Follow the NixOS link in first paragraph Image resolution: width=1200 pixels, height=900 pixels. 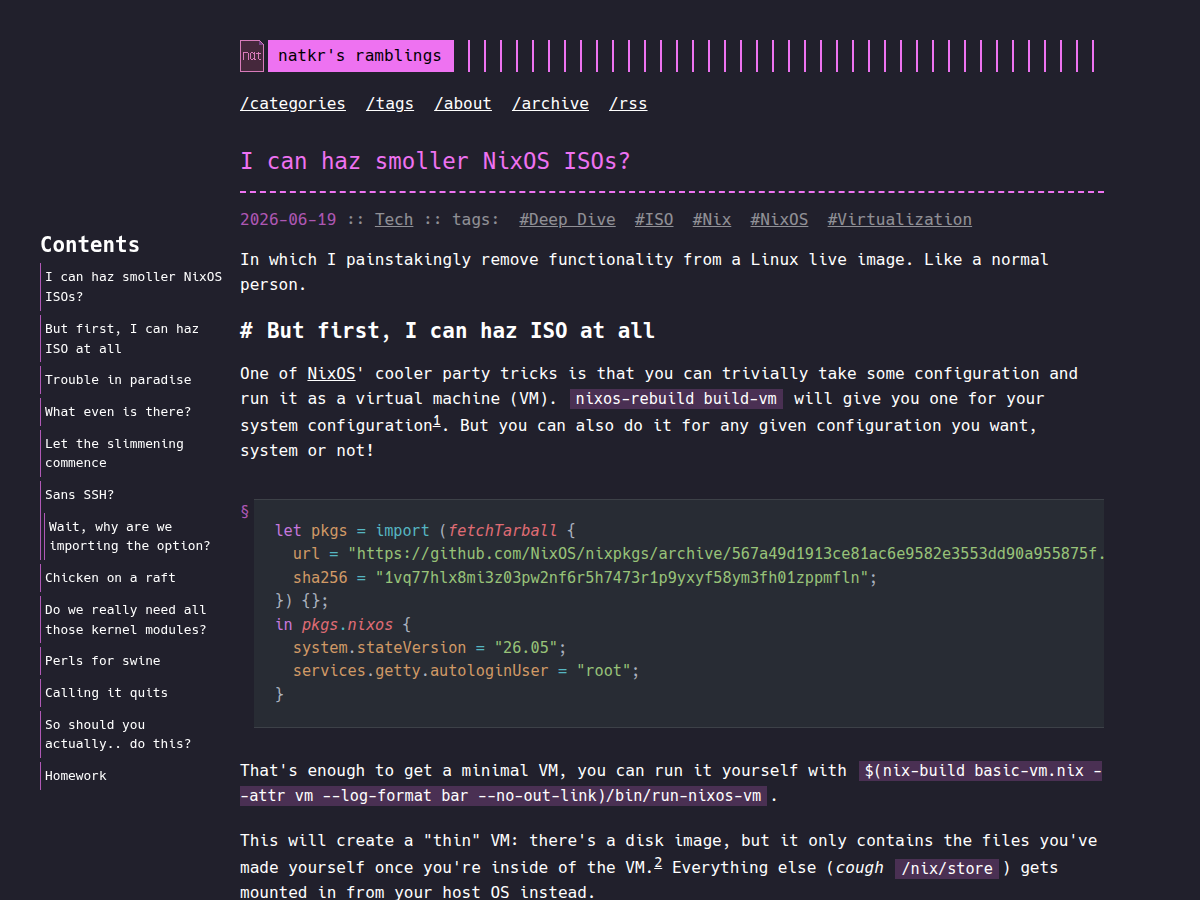click(331, 374)
